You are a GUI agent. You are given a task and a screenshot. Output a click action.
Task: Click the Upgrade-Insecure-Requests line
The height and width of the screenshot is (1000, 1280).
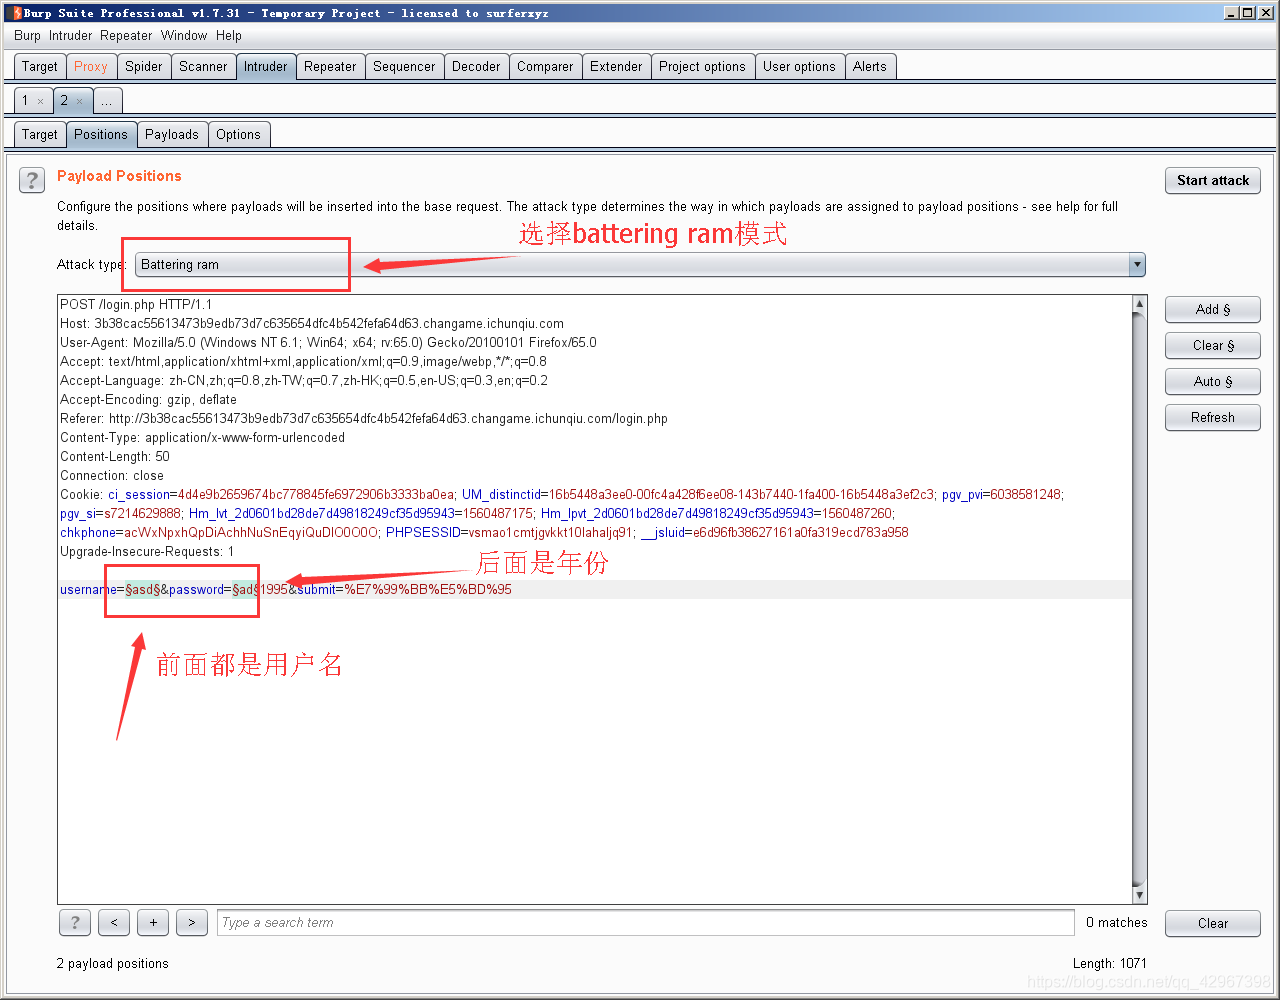coord(147,551)
